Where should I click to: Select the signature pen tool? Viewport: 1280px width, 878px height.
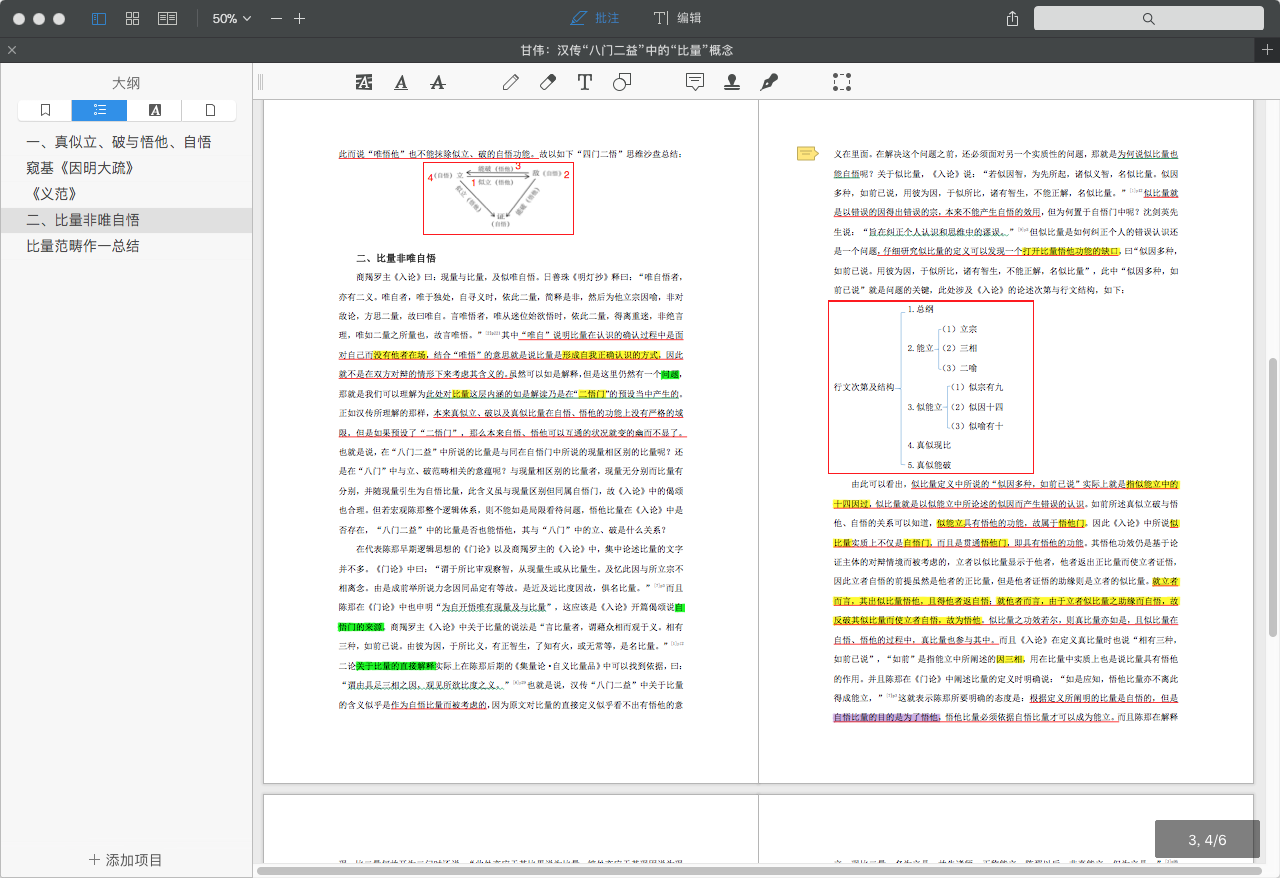click(x=769, y=82)
